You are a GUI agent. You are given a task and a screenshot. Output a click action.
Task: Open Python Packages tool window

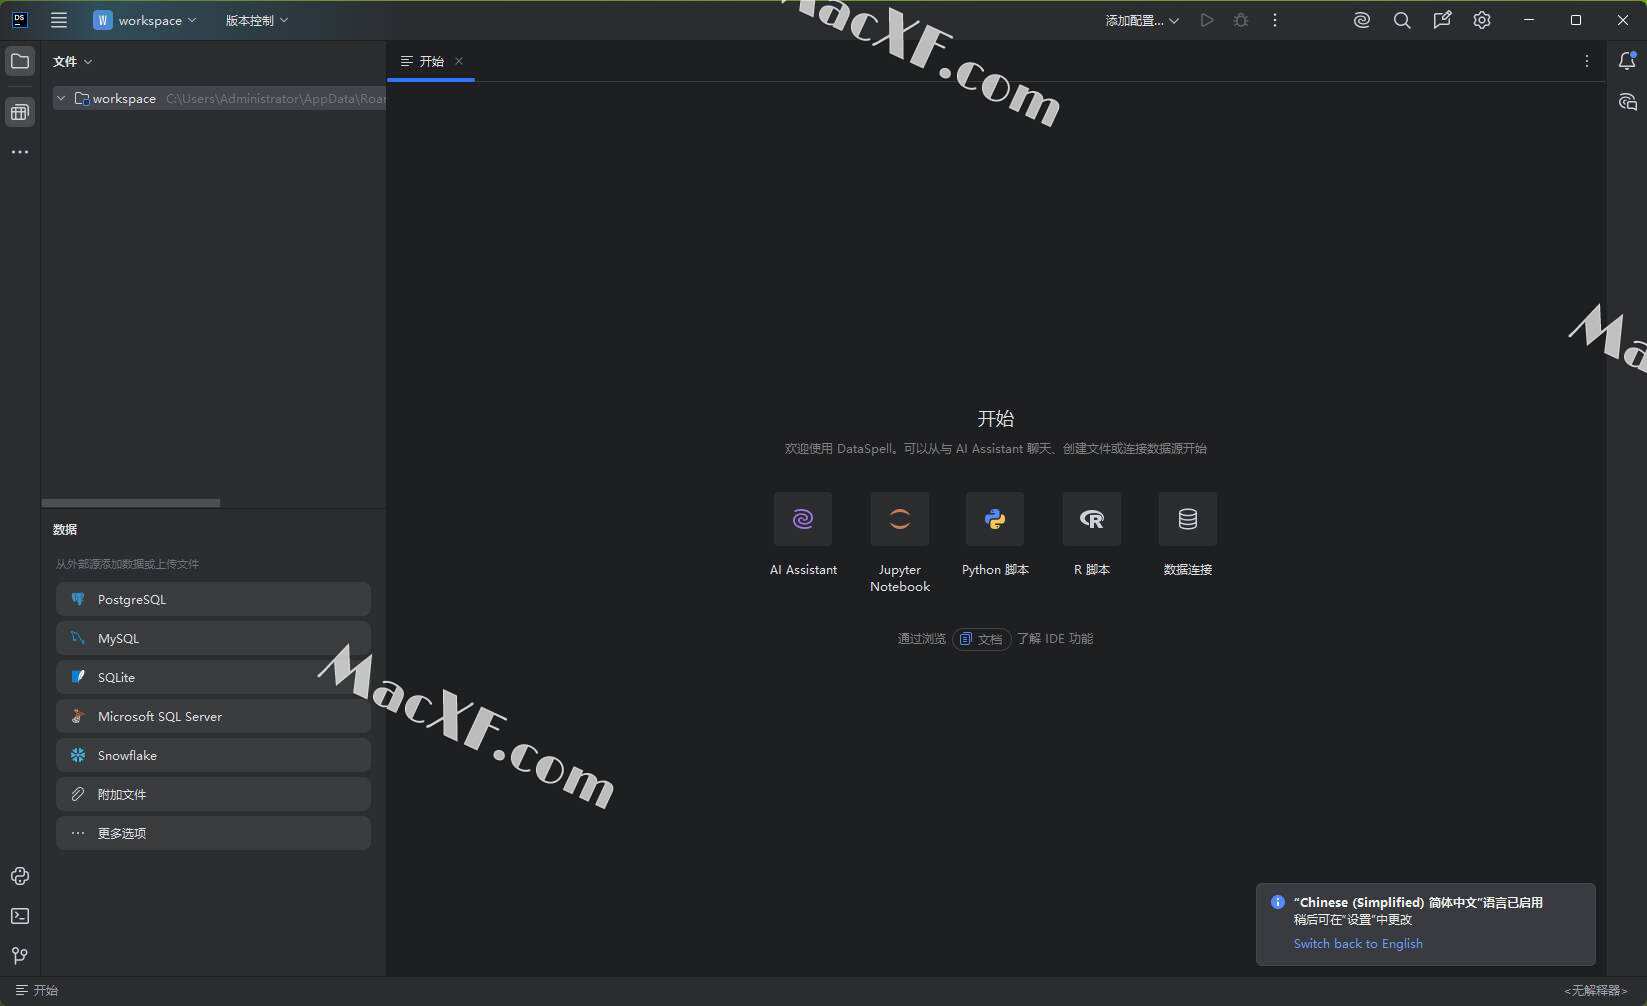click(x=20, y=876)
